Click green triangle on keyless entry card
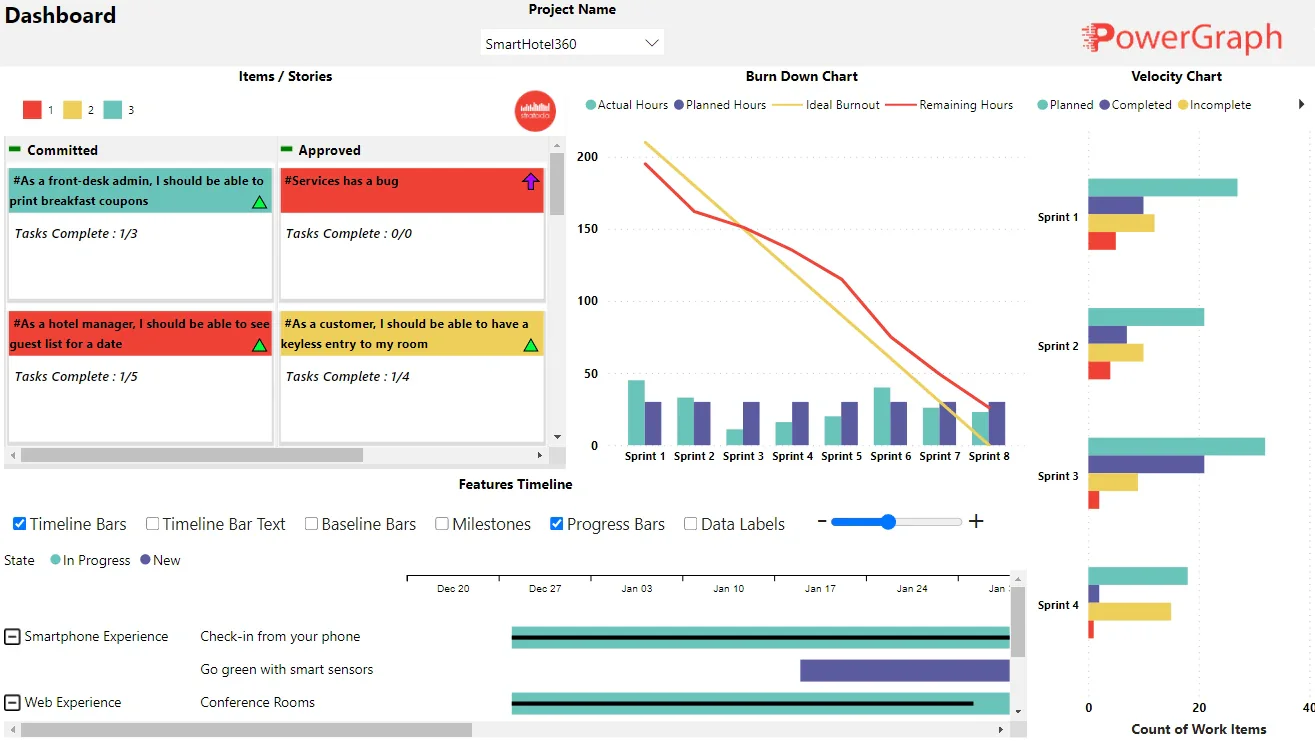This screenshot has height=742, width=1315. point(530,345)
